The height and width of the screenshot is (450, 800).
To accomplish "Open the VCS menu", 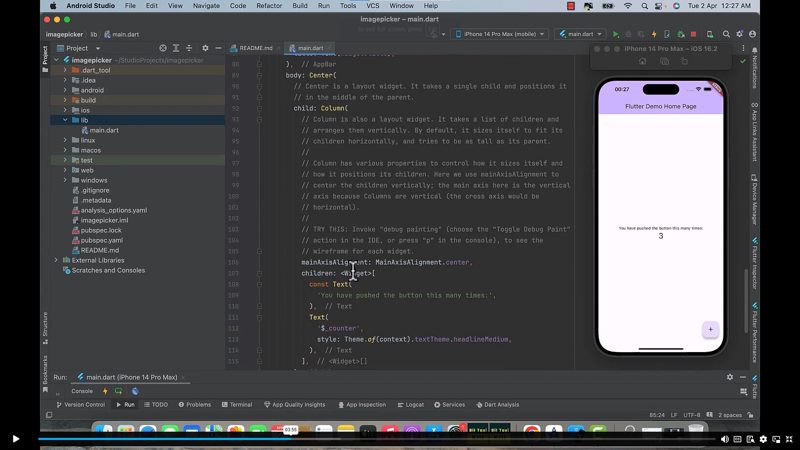I will point(372,6).
